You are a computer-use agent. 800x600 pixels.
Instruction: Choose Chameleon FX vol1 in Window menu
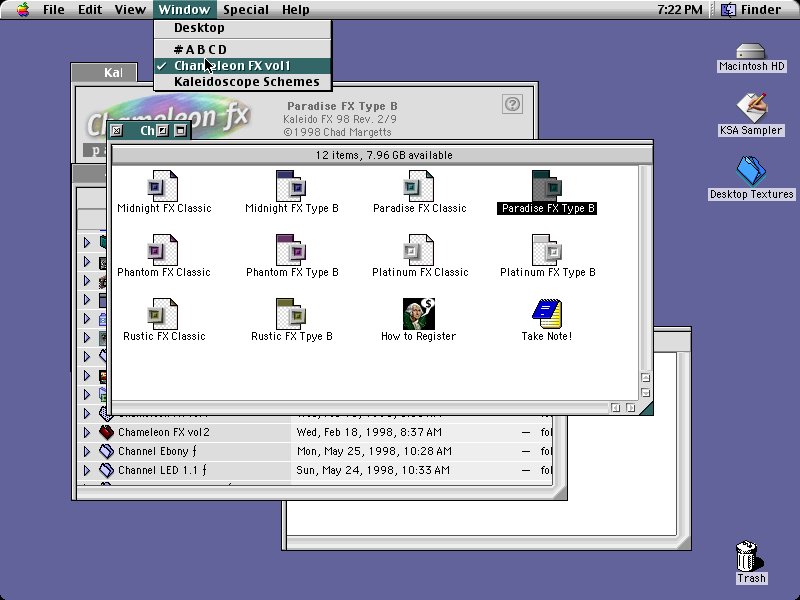tap(243, 65)
